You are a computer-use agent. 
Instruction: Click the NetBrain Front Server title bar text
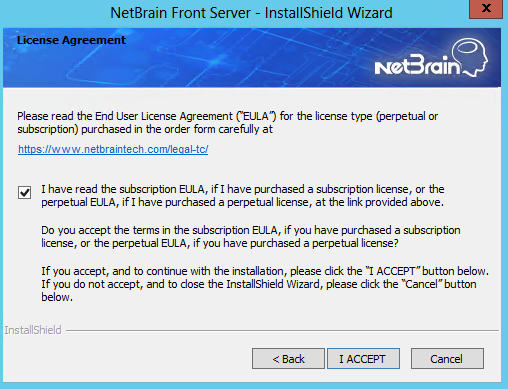(251, 13)
